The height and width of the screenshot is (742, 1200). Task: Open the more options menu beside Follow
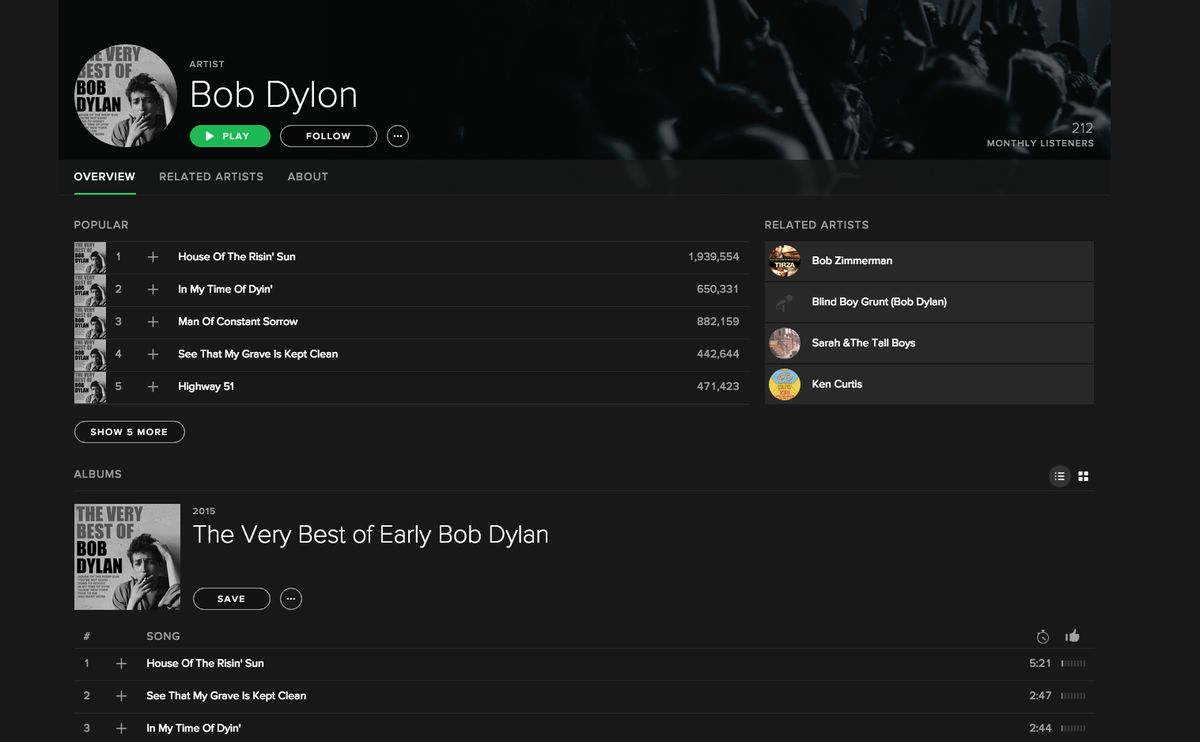tap(398, 136)
